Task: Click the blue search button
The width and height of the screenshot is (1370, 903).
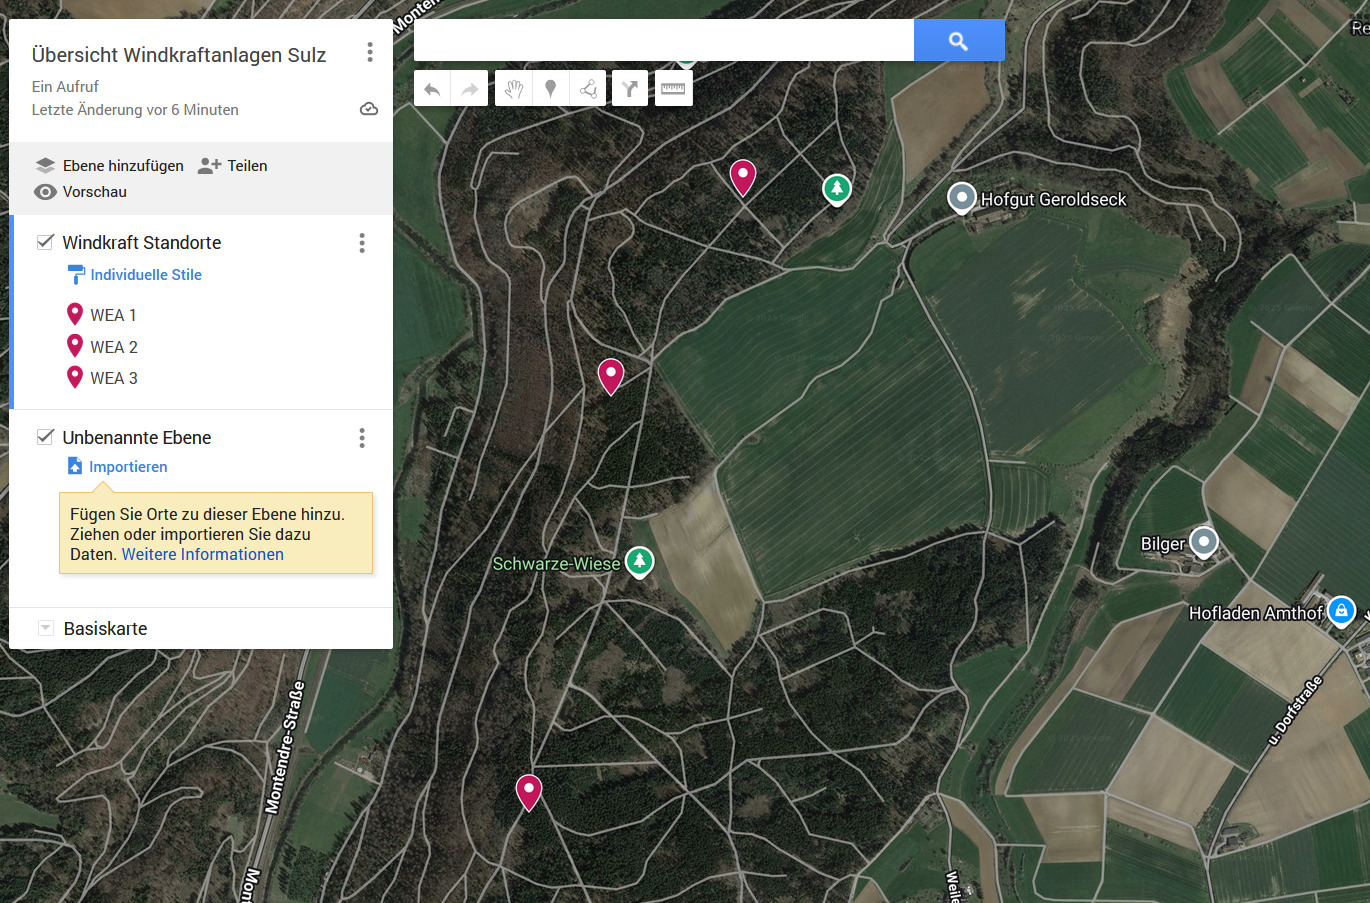Action: [x=958, y=41]
